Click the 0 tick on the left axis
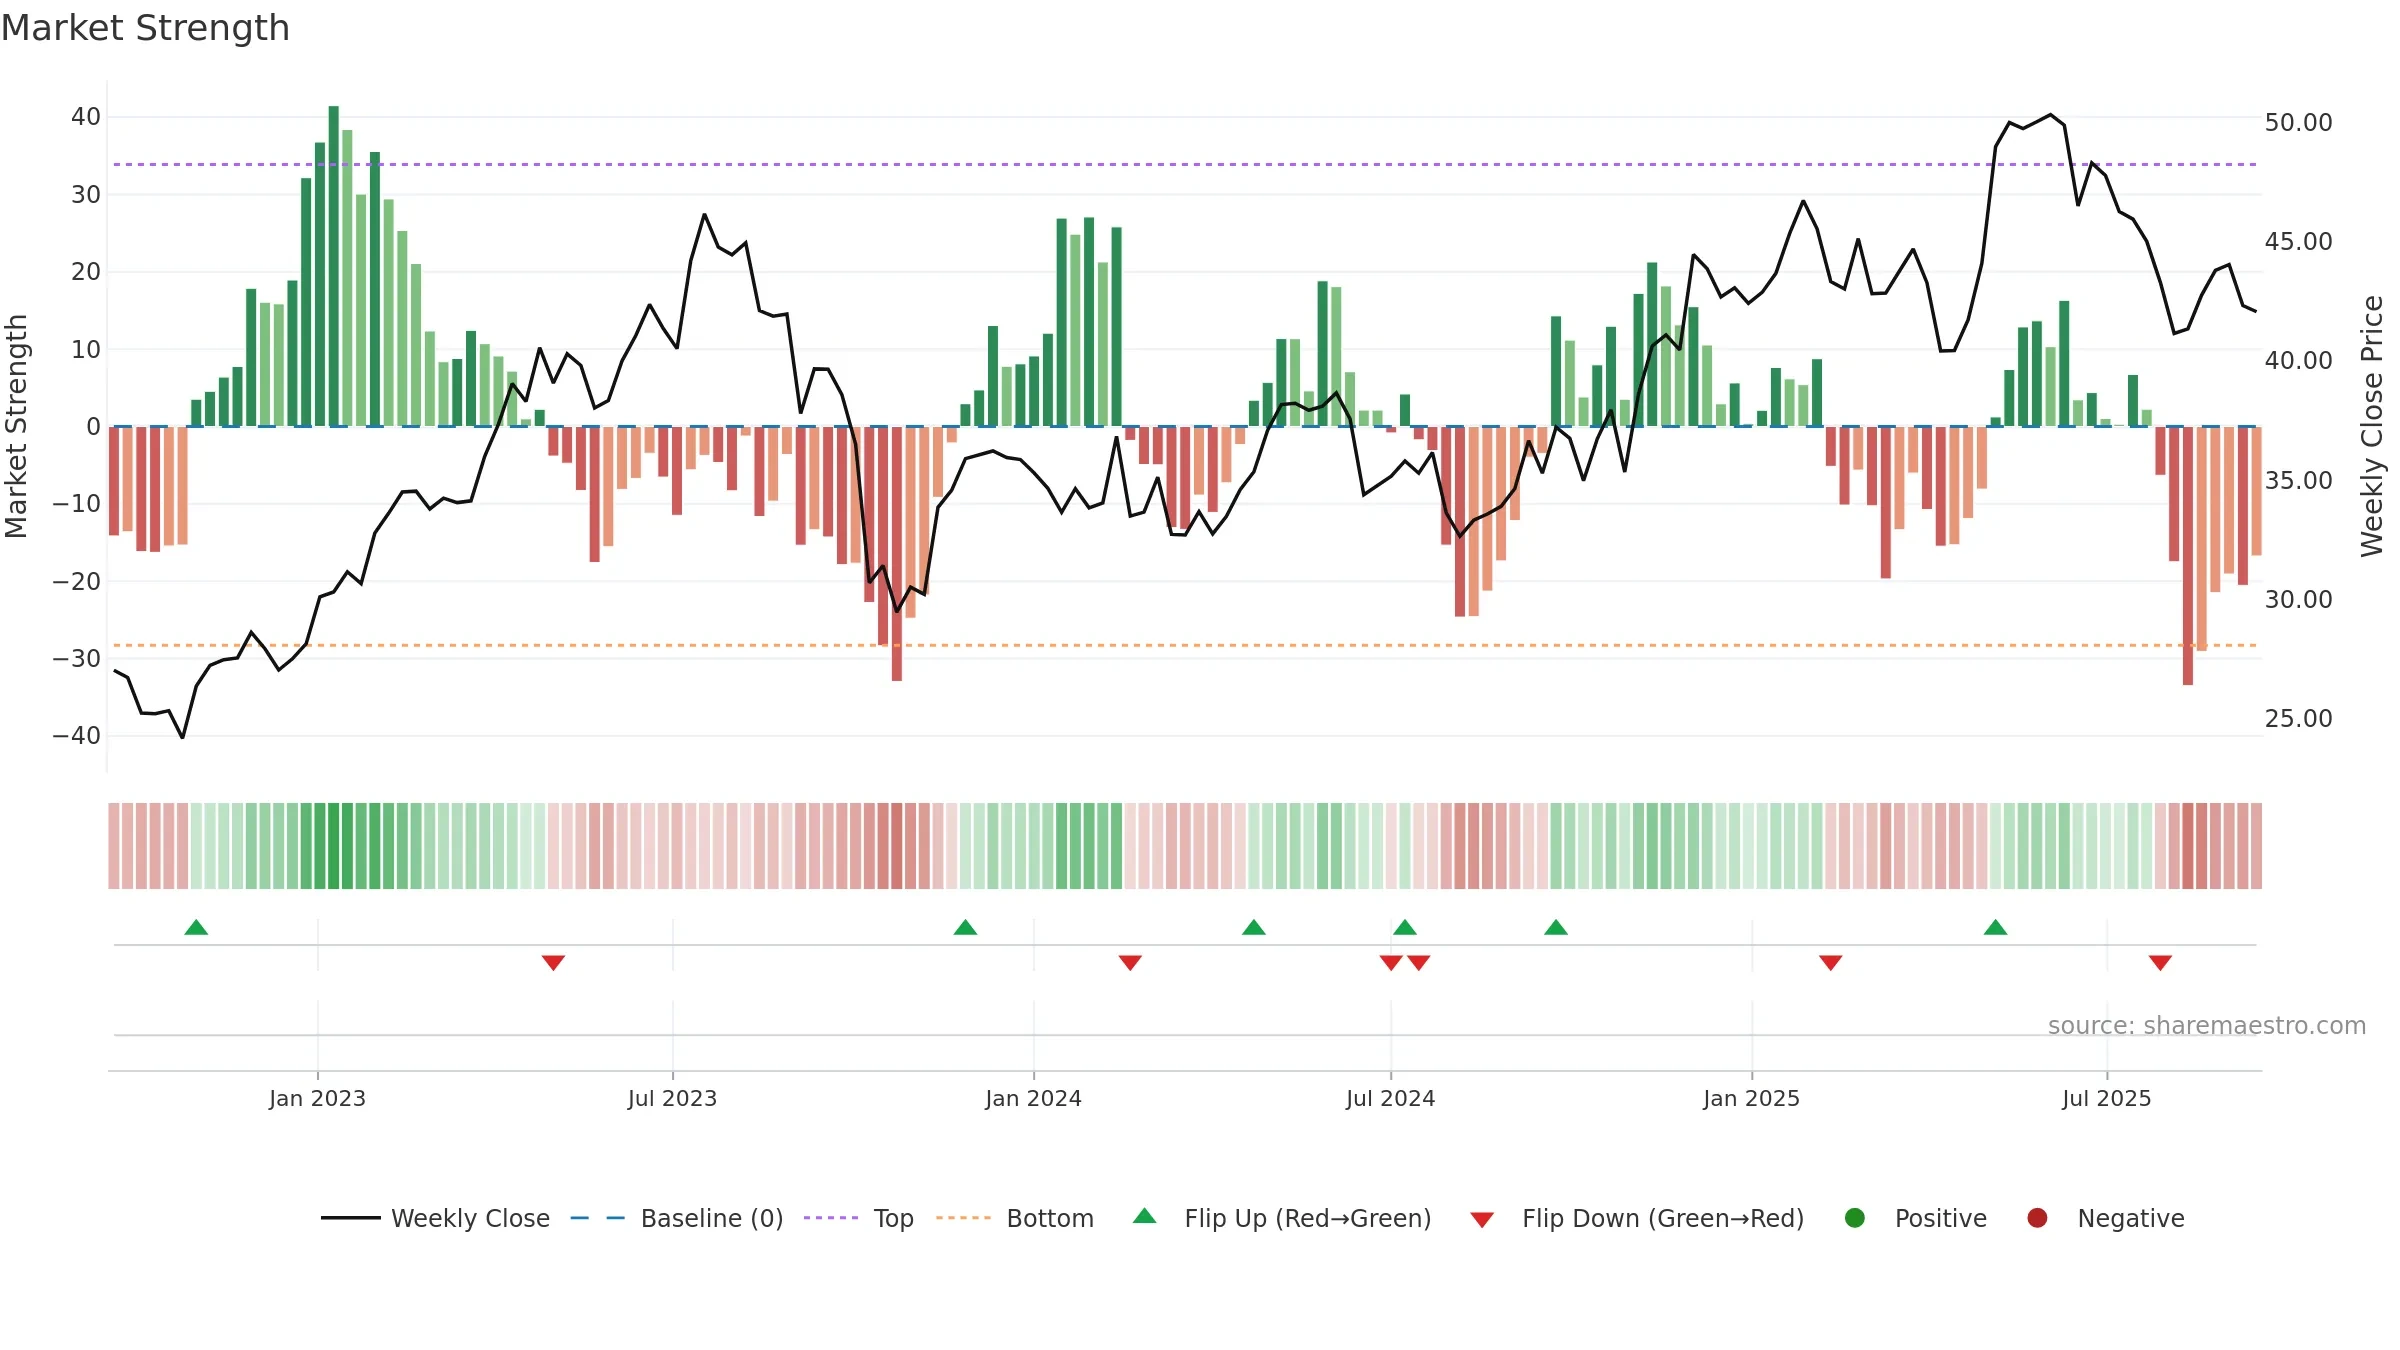This screenshot has width=2400, height=1350. click(93, 427)
